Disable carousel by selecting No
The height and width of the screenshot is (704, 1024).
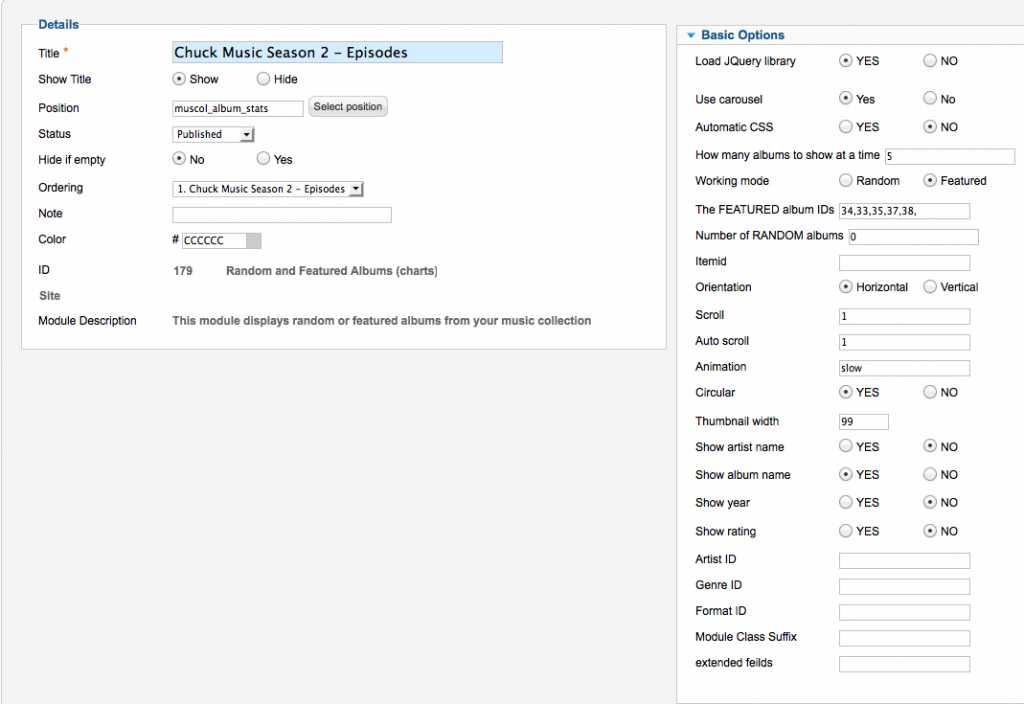[x=930, y=99]
